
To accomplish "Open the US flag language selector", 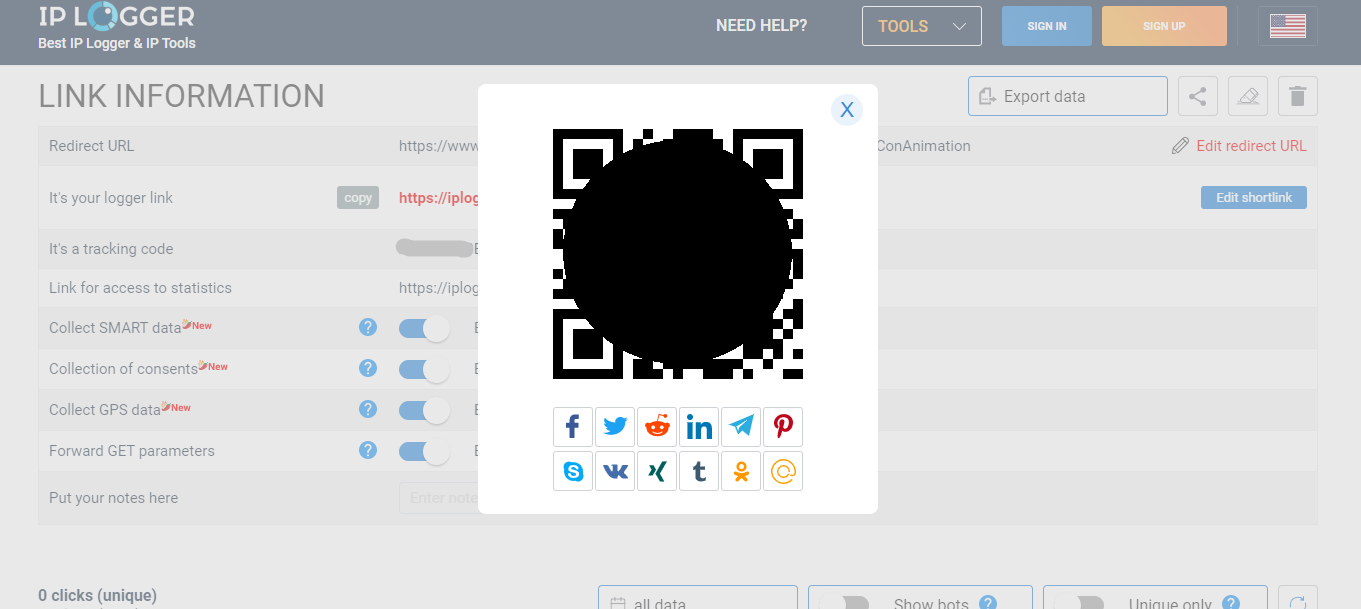I will (x=1288, y=26).
